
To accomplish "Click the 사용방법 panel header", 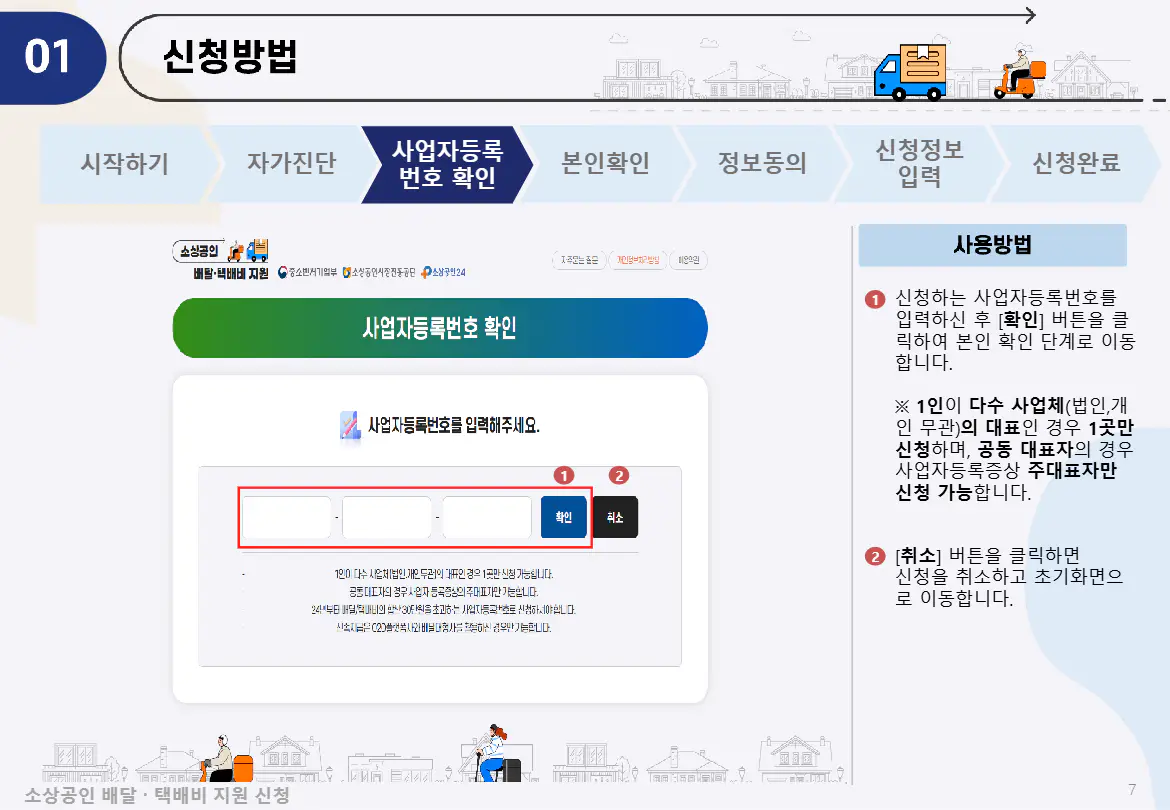I will tap(992, 245).
